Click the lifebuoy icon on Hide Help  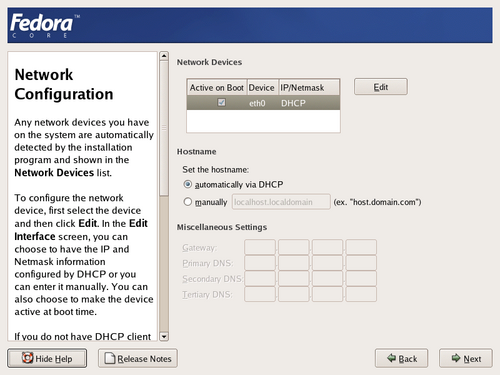coord(27,358)
